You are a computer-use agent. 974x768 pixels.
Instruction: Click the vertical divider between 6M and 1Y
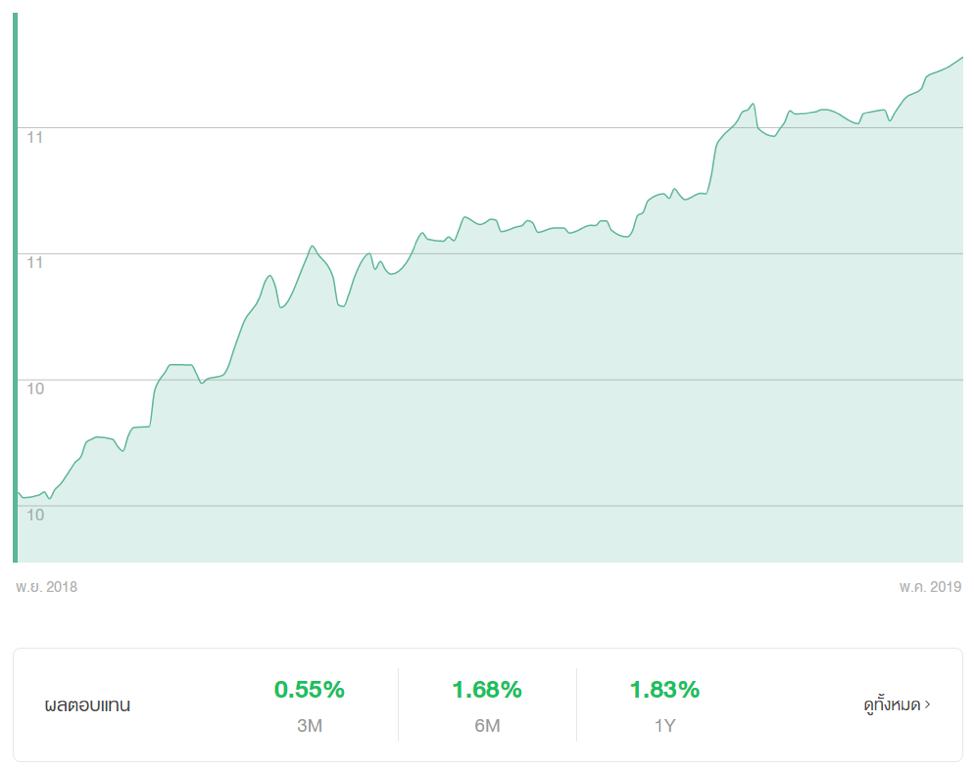[576, 705]
